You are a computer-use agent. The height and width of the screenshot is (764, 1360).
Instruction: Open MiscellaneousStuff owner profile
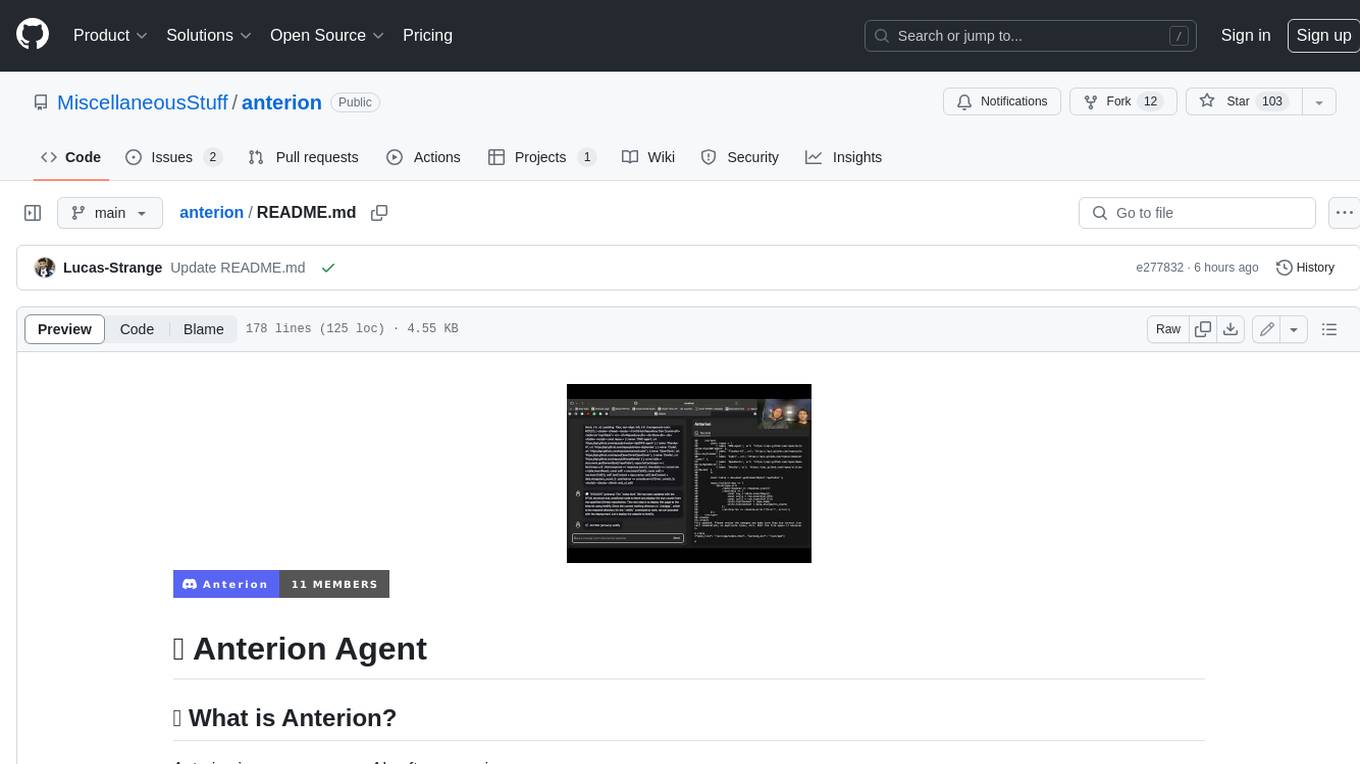coord(142,102)
